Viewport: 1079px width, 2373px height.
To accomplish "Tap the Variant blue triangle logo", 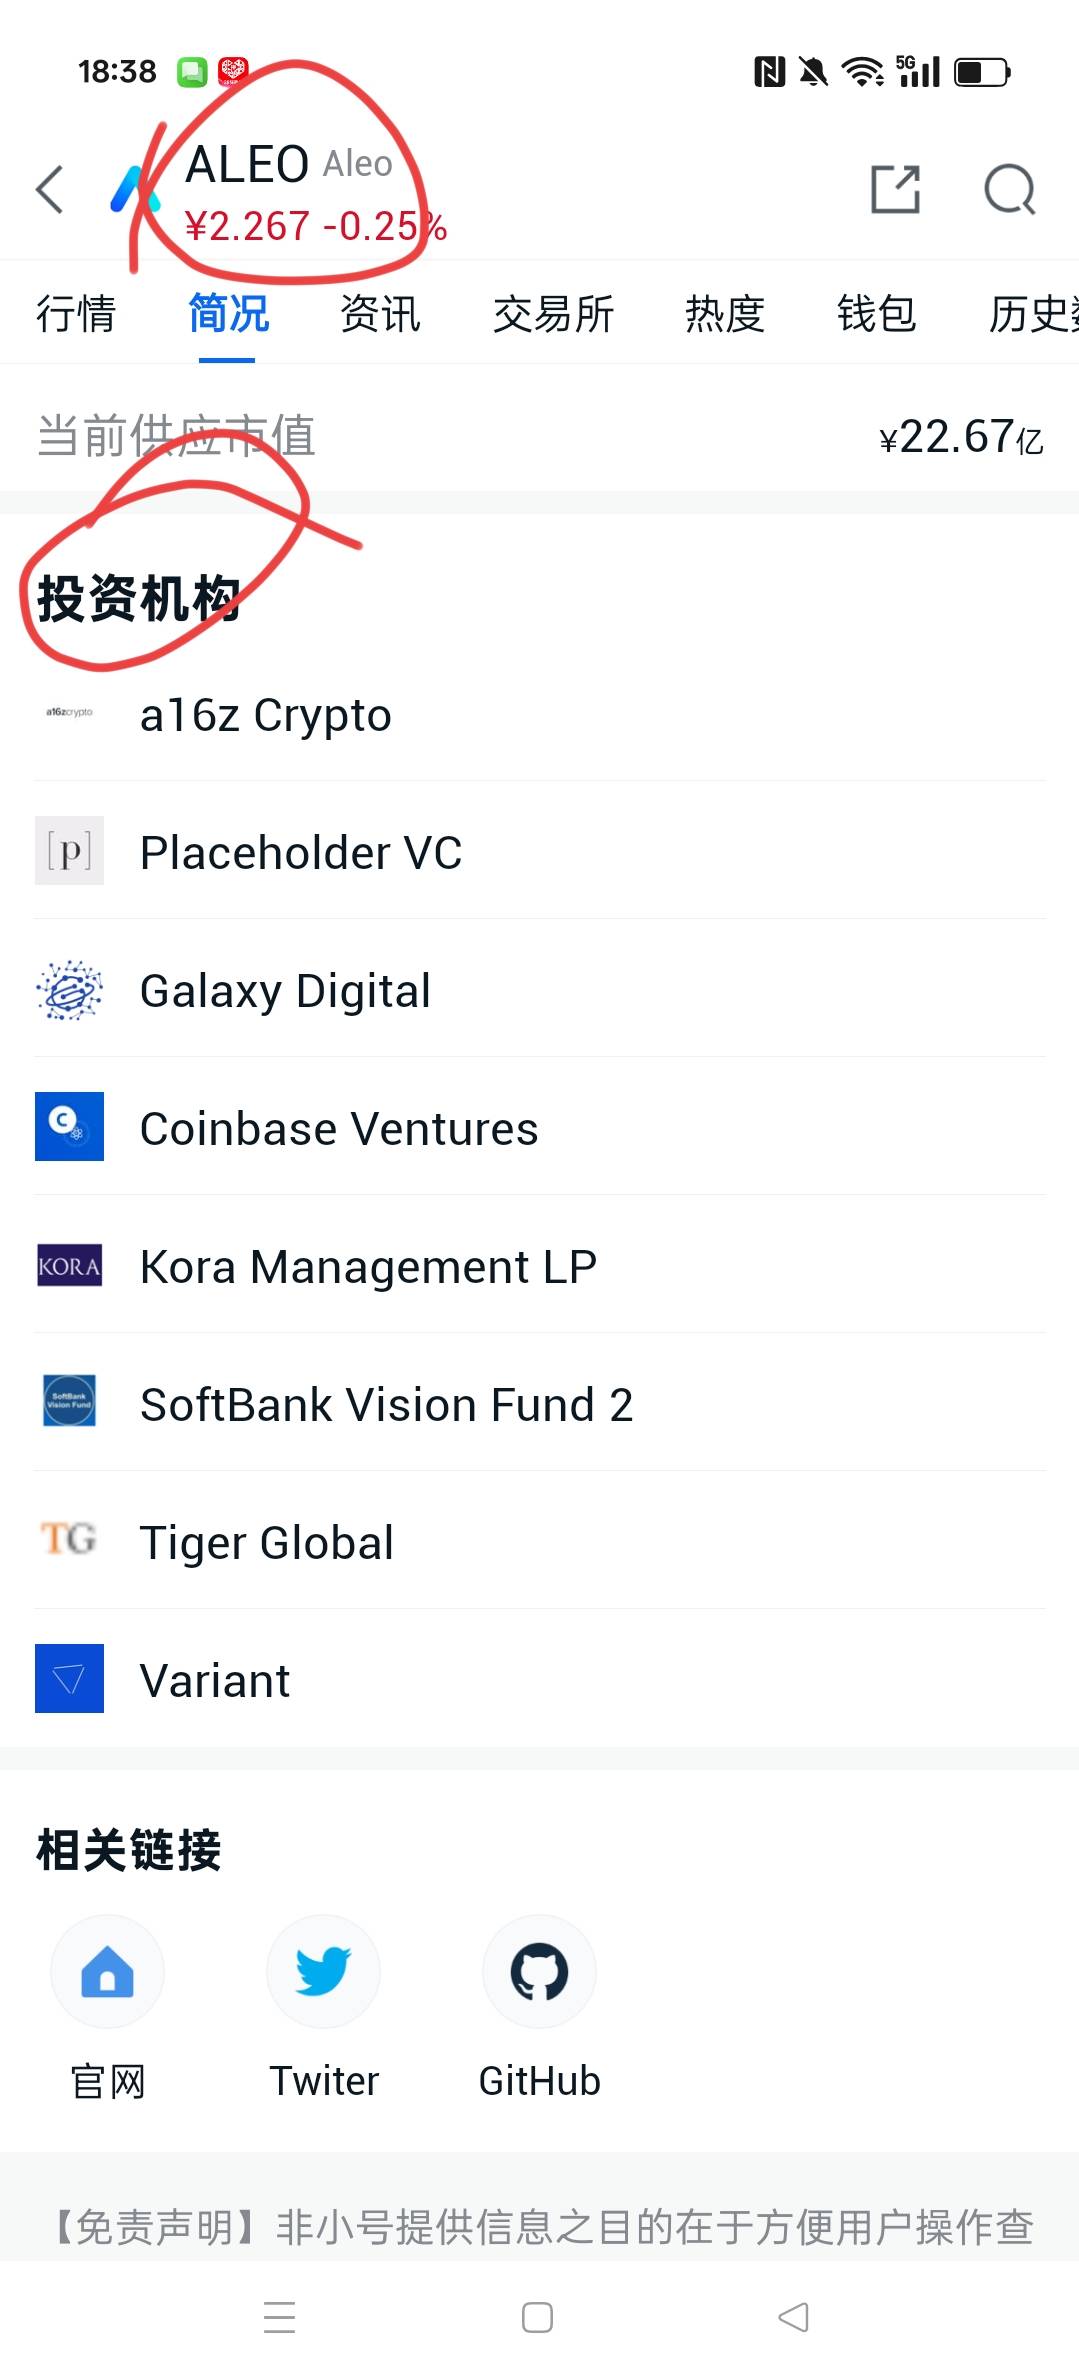I will tap(69, 1679).
